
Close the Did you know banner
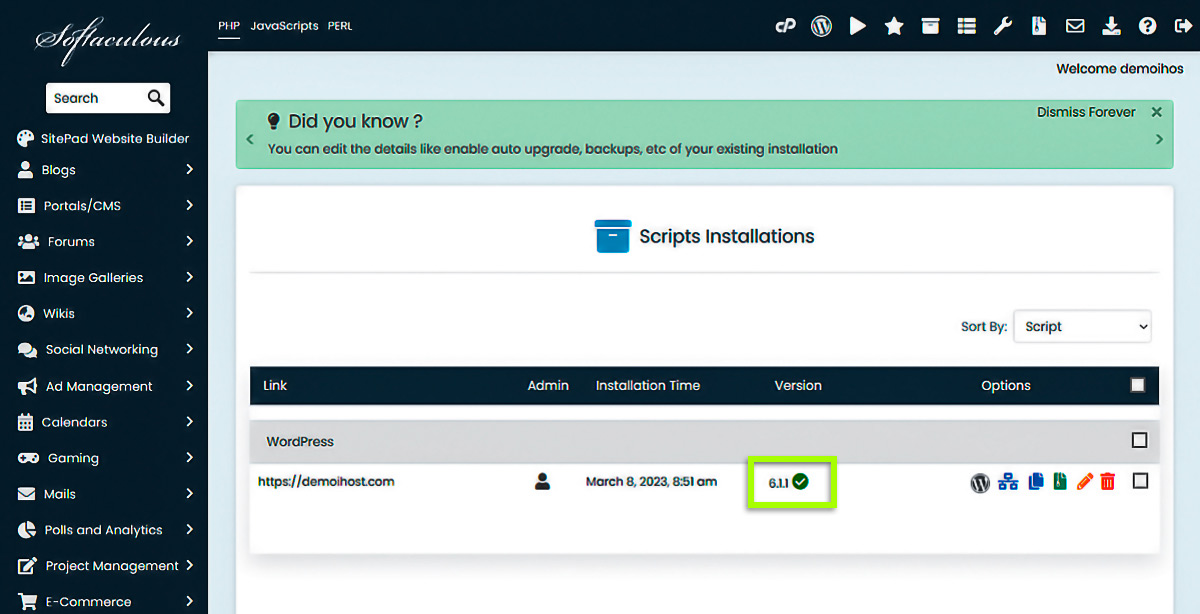(x=1157, y=112)
